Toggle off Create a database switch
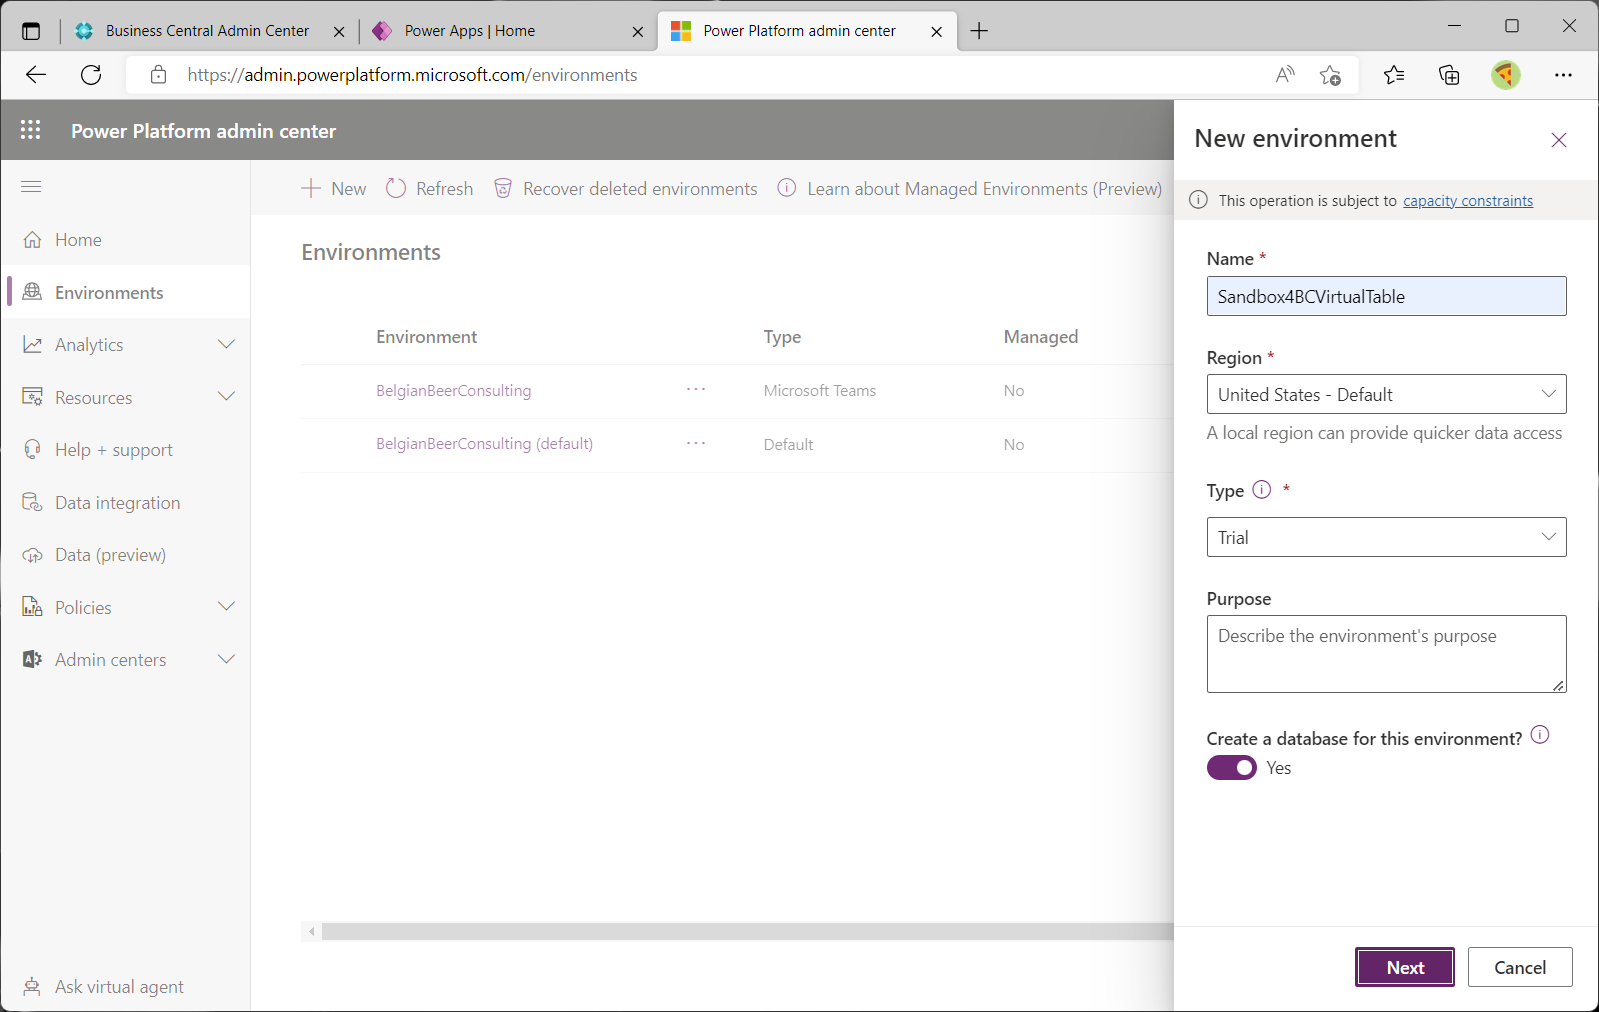The width and height of the screenshot is (1599, 1012). click(x=1231, y=768)
